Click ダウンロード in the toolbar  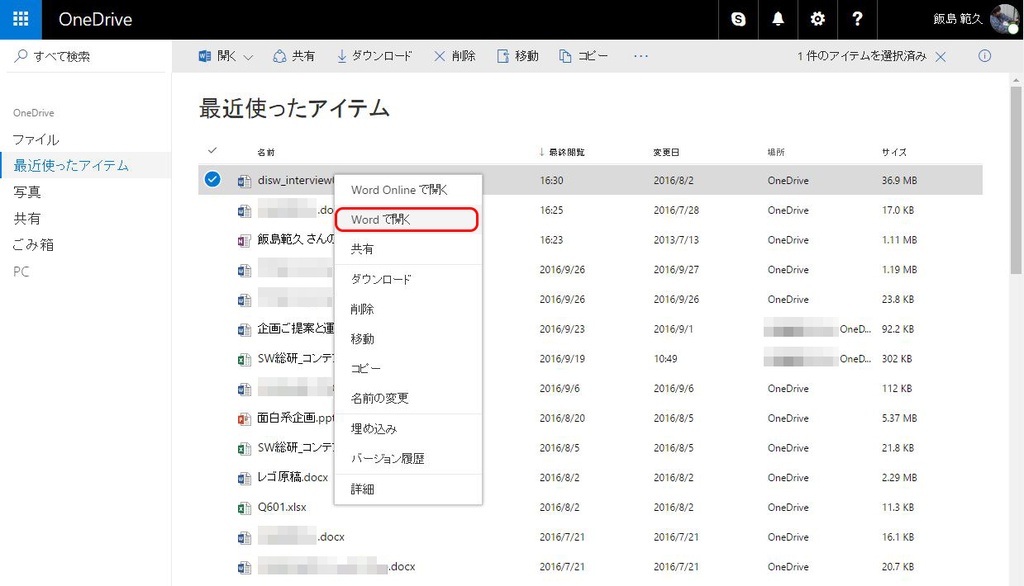pos(375,56)
